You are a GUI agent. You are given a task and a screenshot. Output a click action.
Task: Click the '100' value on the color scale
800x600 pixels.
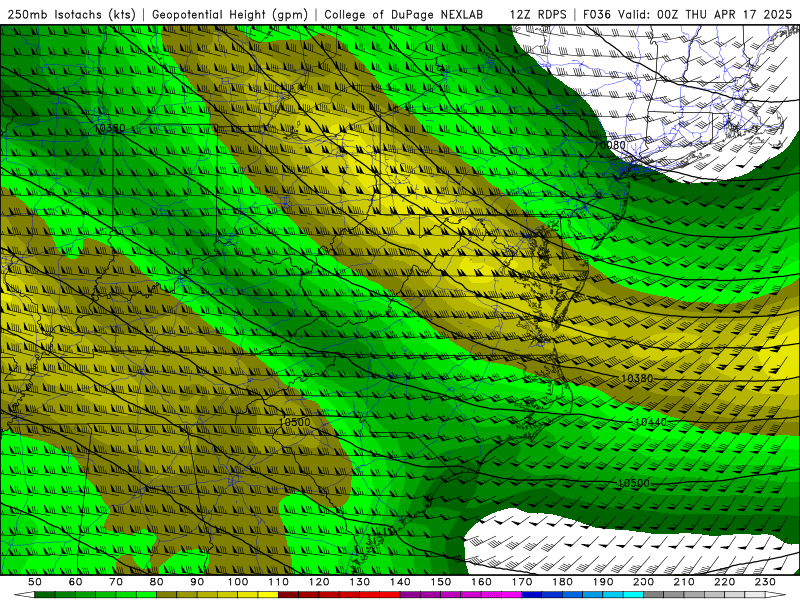tap(238, 582)
